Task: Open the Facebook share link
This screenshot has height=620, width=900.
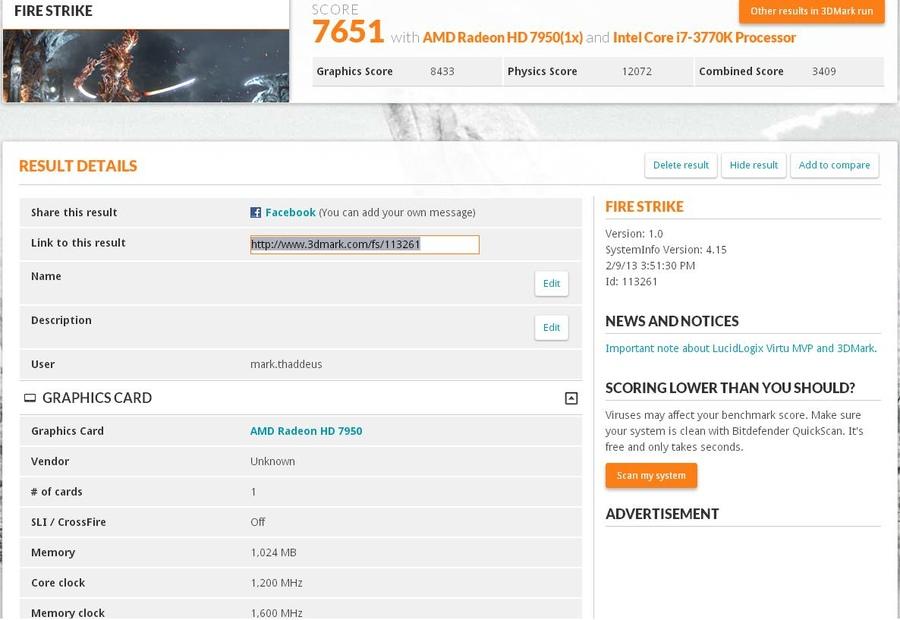Action: [x=290, y=212]
